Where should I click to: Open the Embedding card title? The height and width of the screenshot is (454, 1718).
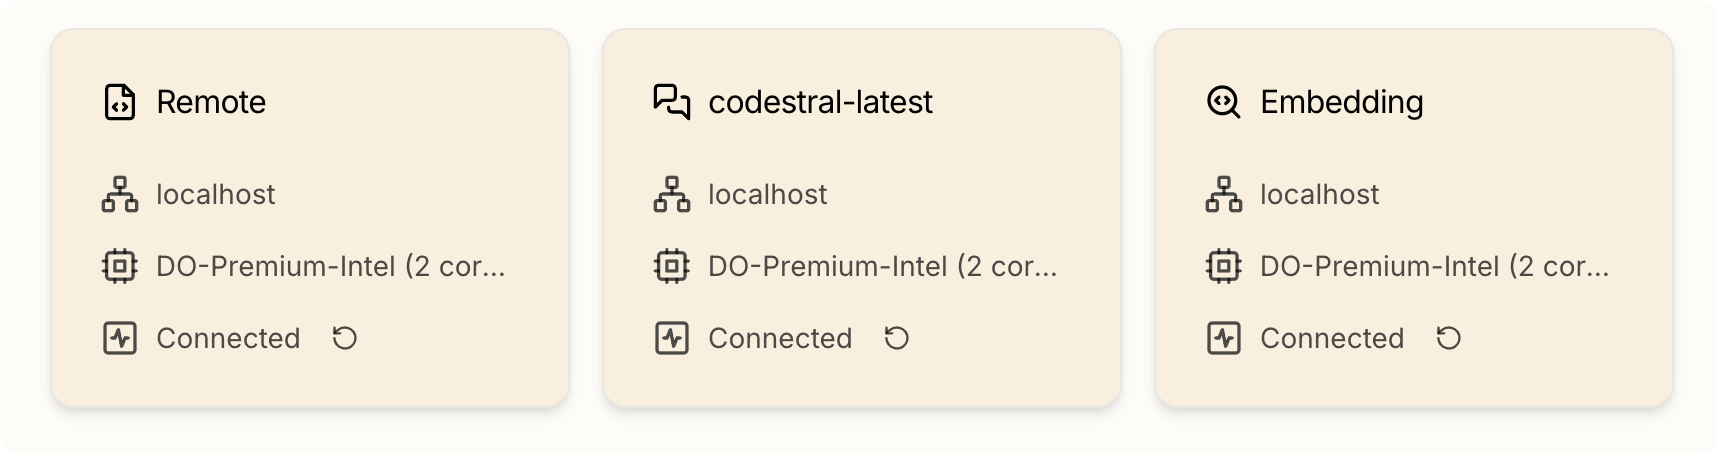pyautogui.click(x=1341, y=102)
